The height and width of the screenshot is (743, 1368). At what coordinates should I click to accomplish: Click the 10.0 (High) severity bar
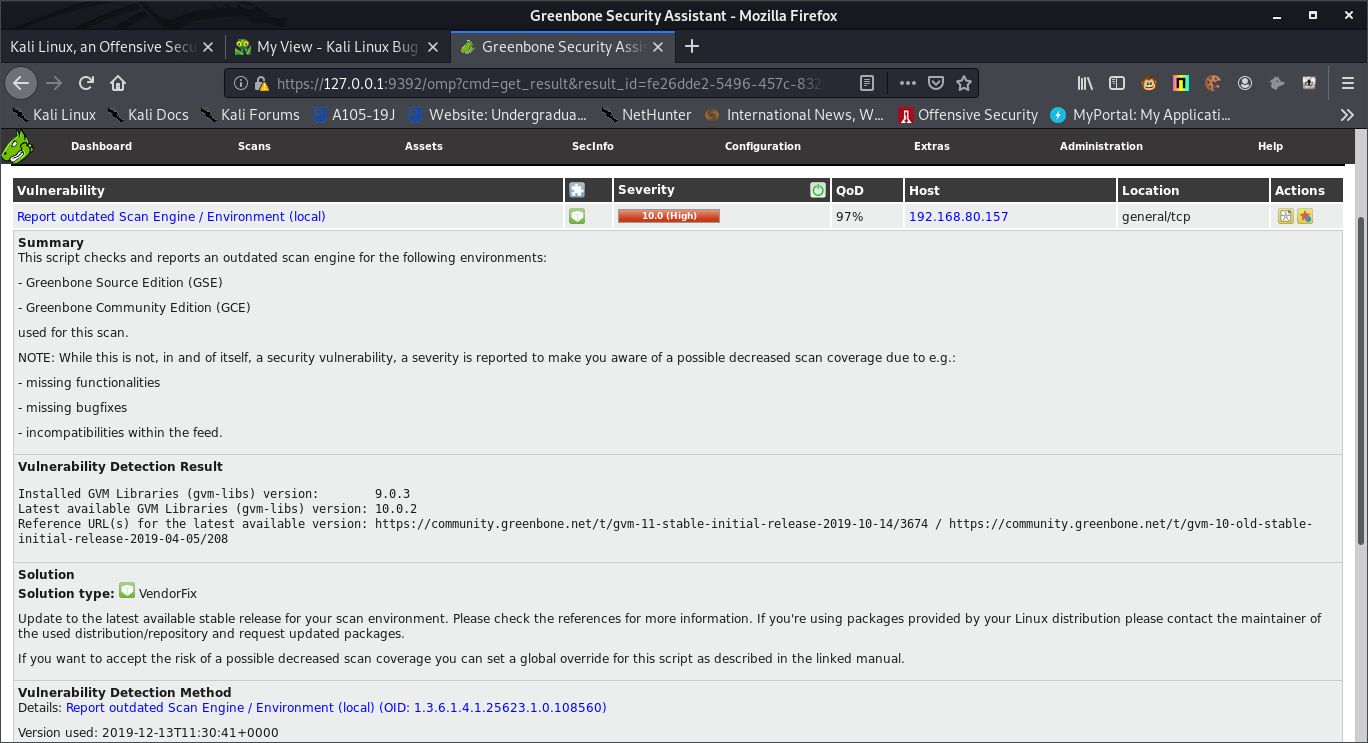[x=668, y=216]
